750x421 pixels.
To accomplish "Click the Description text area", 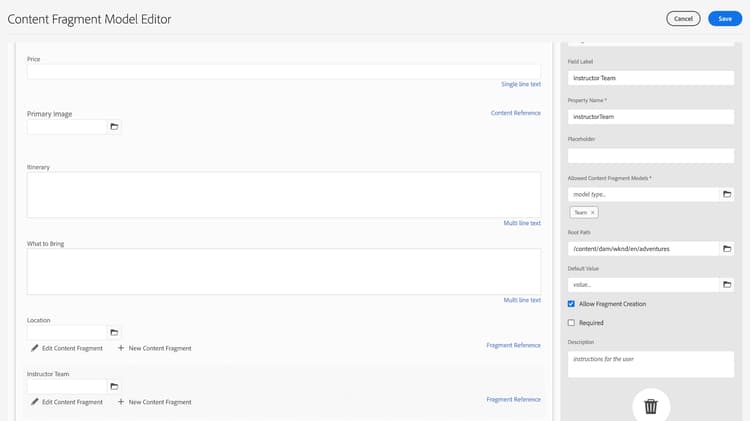I will (651, 365).
